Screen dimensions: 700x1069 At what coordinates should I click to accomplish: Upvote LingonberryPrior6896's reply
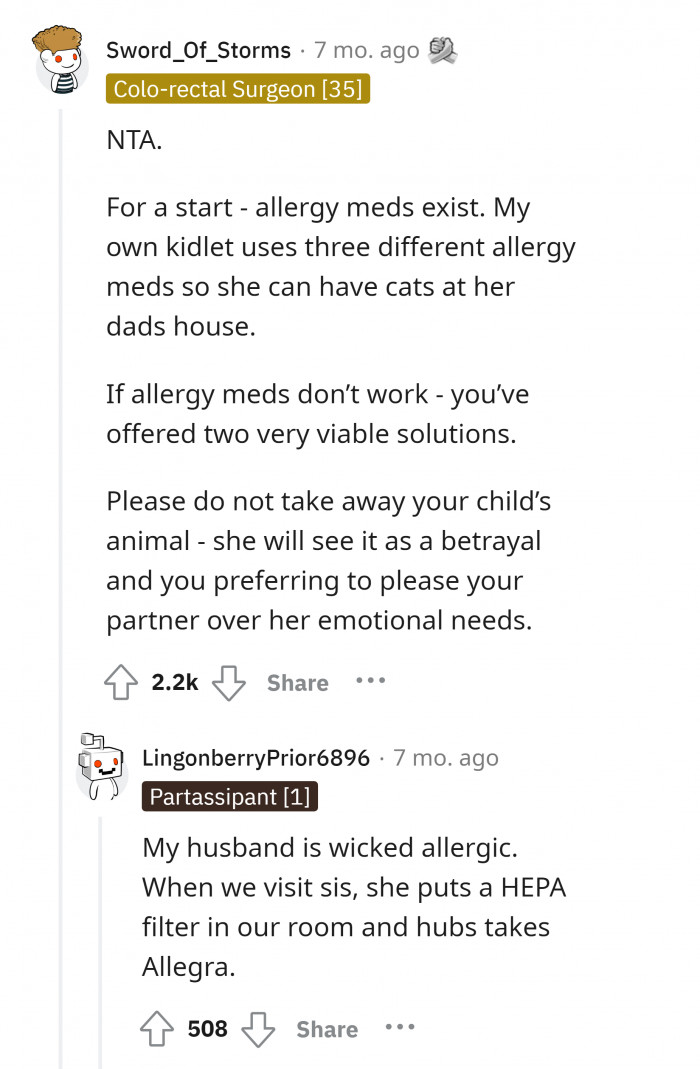pyautogui.click(x=157, y=1028)
